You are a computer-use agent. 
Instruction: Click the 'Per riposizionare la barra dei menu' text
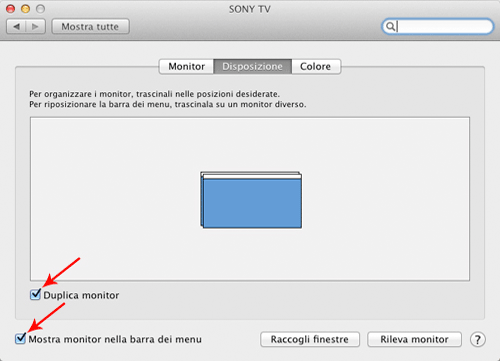point(168,104)
